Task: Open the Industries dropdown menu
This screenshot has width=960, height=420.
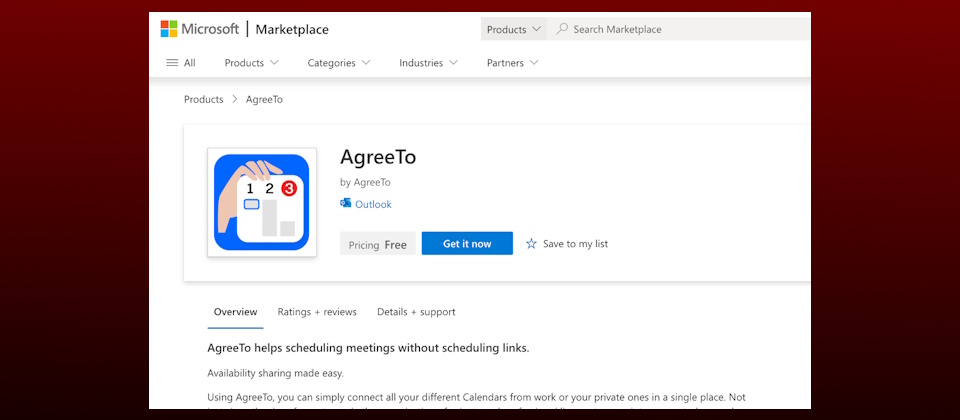Action: pyautogui.click(x=428, y=63)
